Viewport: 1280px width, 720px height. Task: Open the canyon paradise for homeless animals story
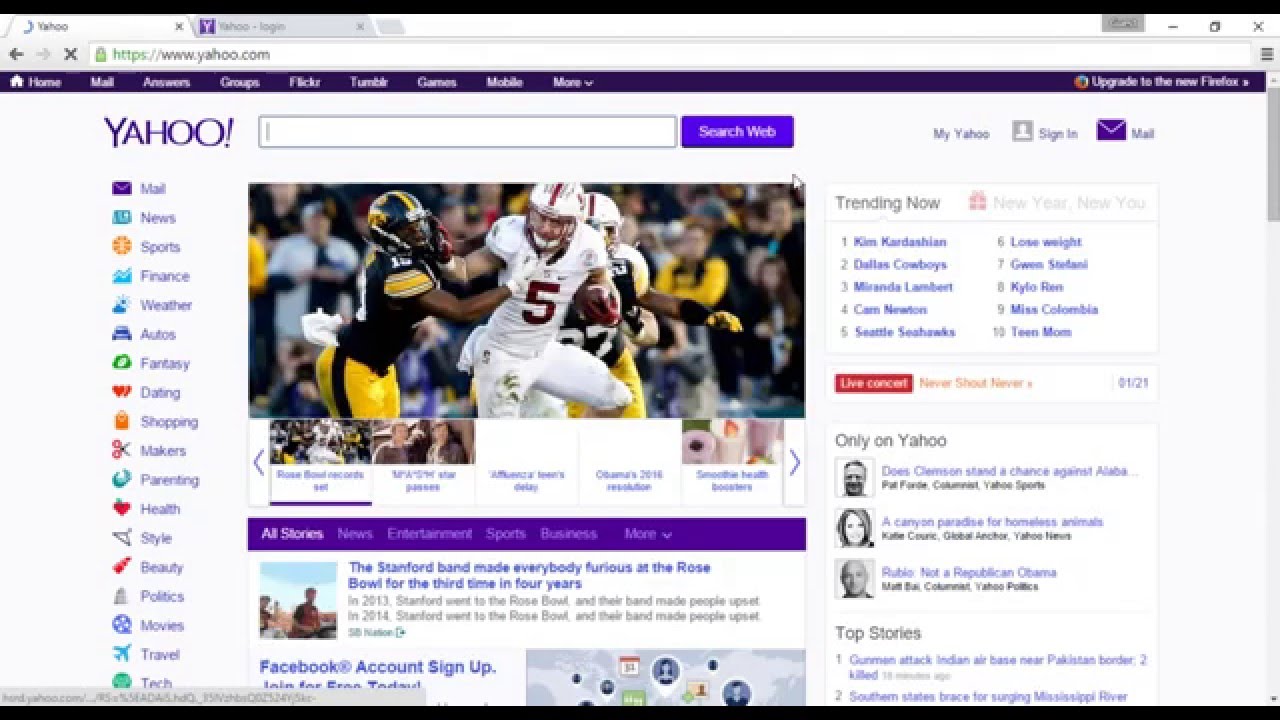tap(992, 522)
